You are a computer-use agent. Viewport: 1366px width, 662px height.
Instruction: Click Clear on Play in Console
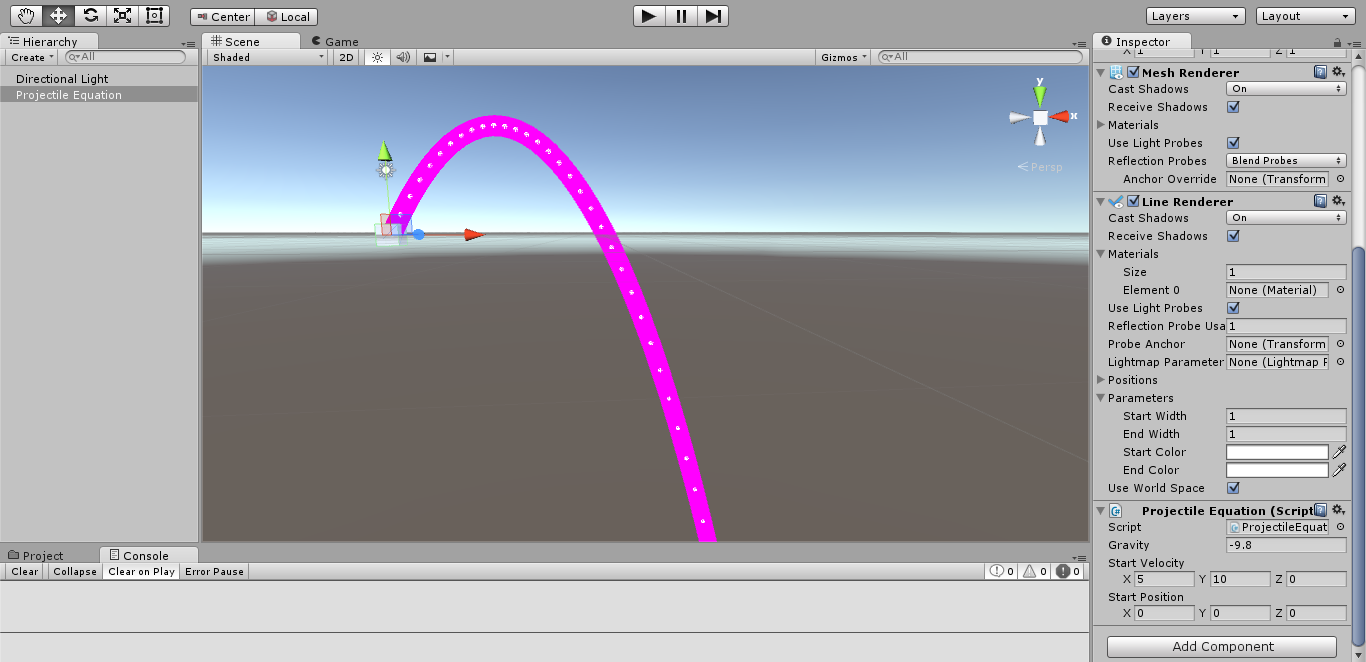[x=140, y=571]
